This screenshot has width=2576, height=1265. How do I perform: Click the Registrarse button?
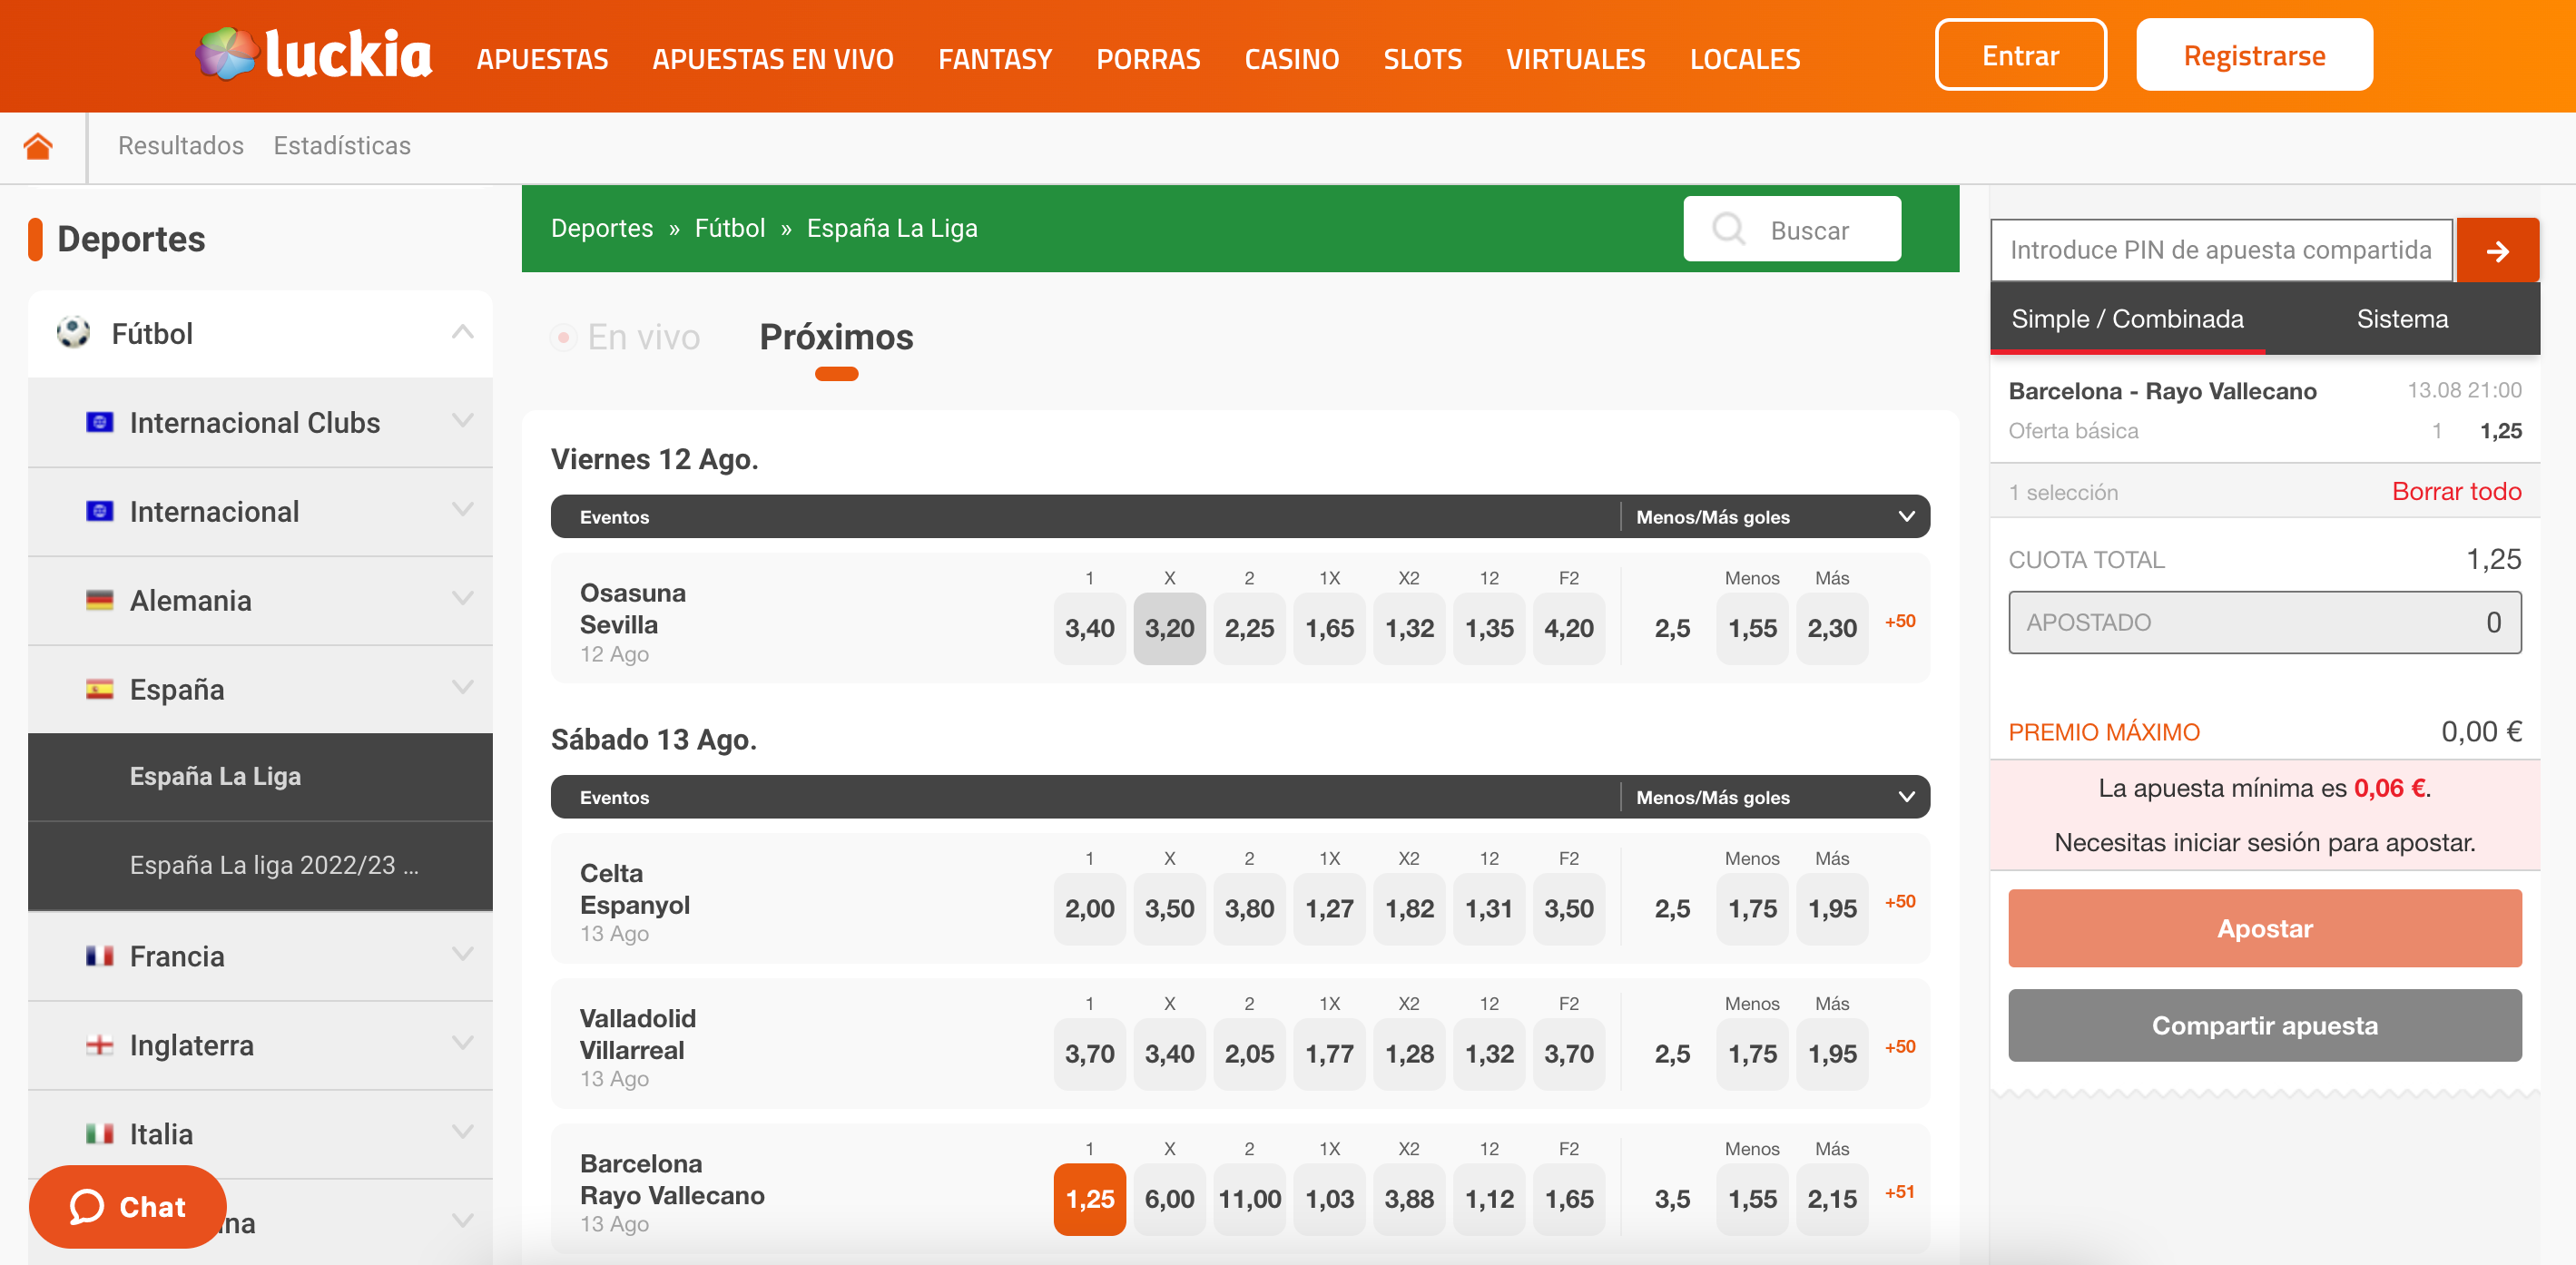pos(2254,55)
